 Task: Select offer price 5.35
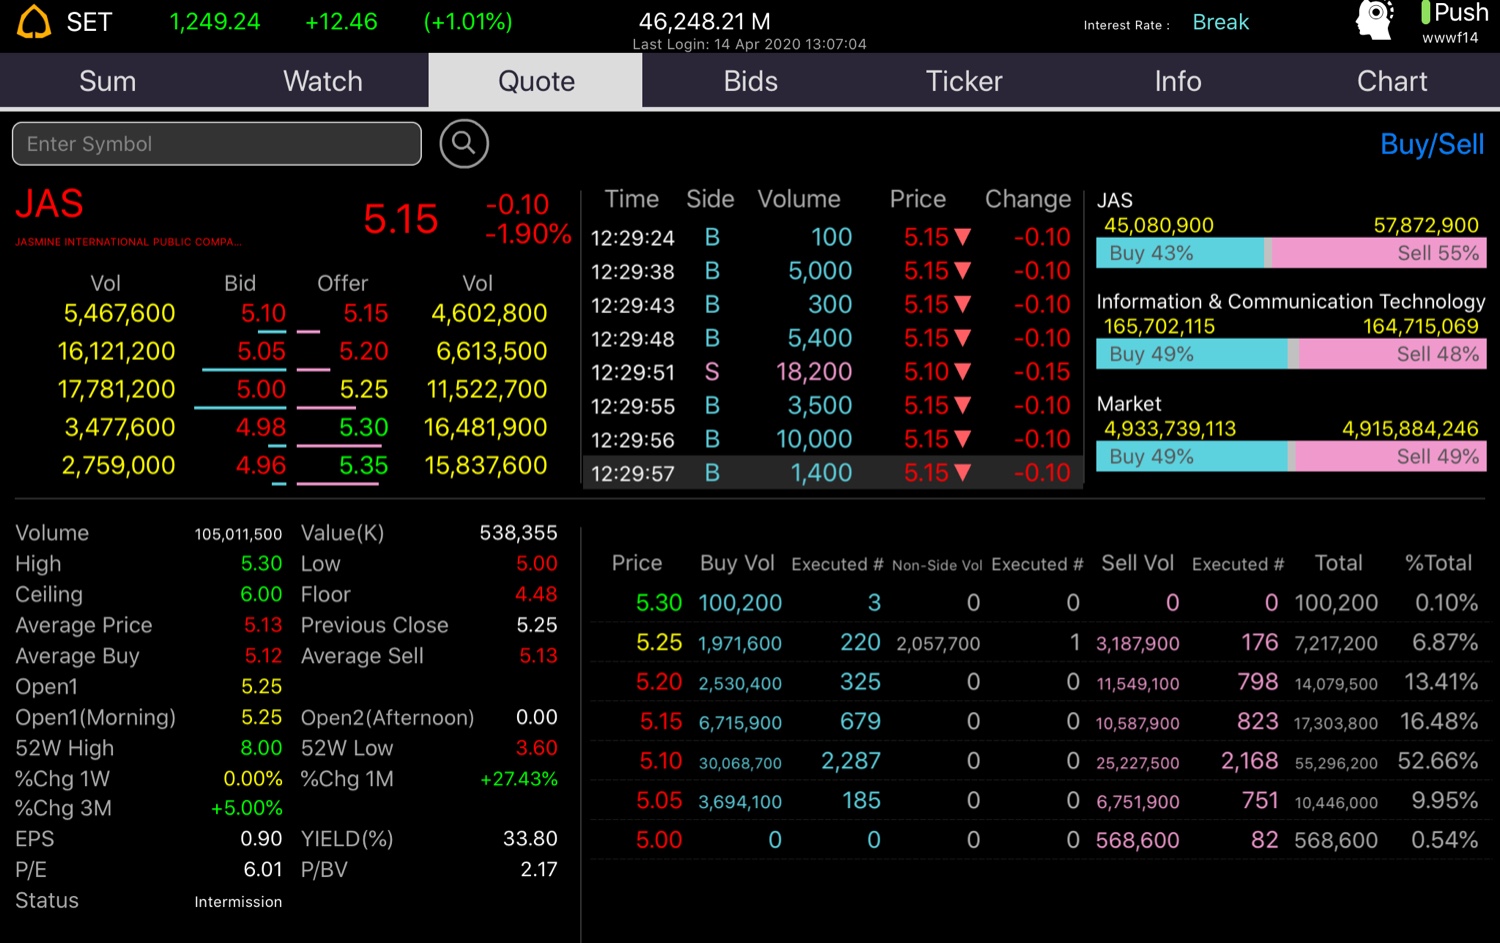point(363,466)
